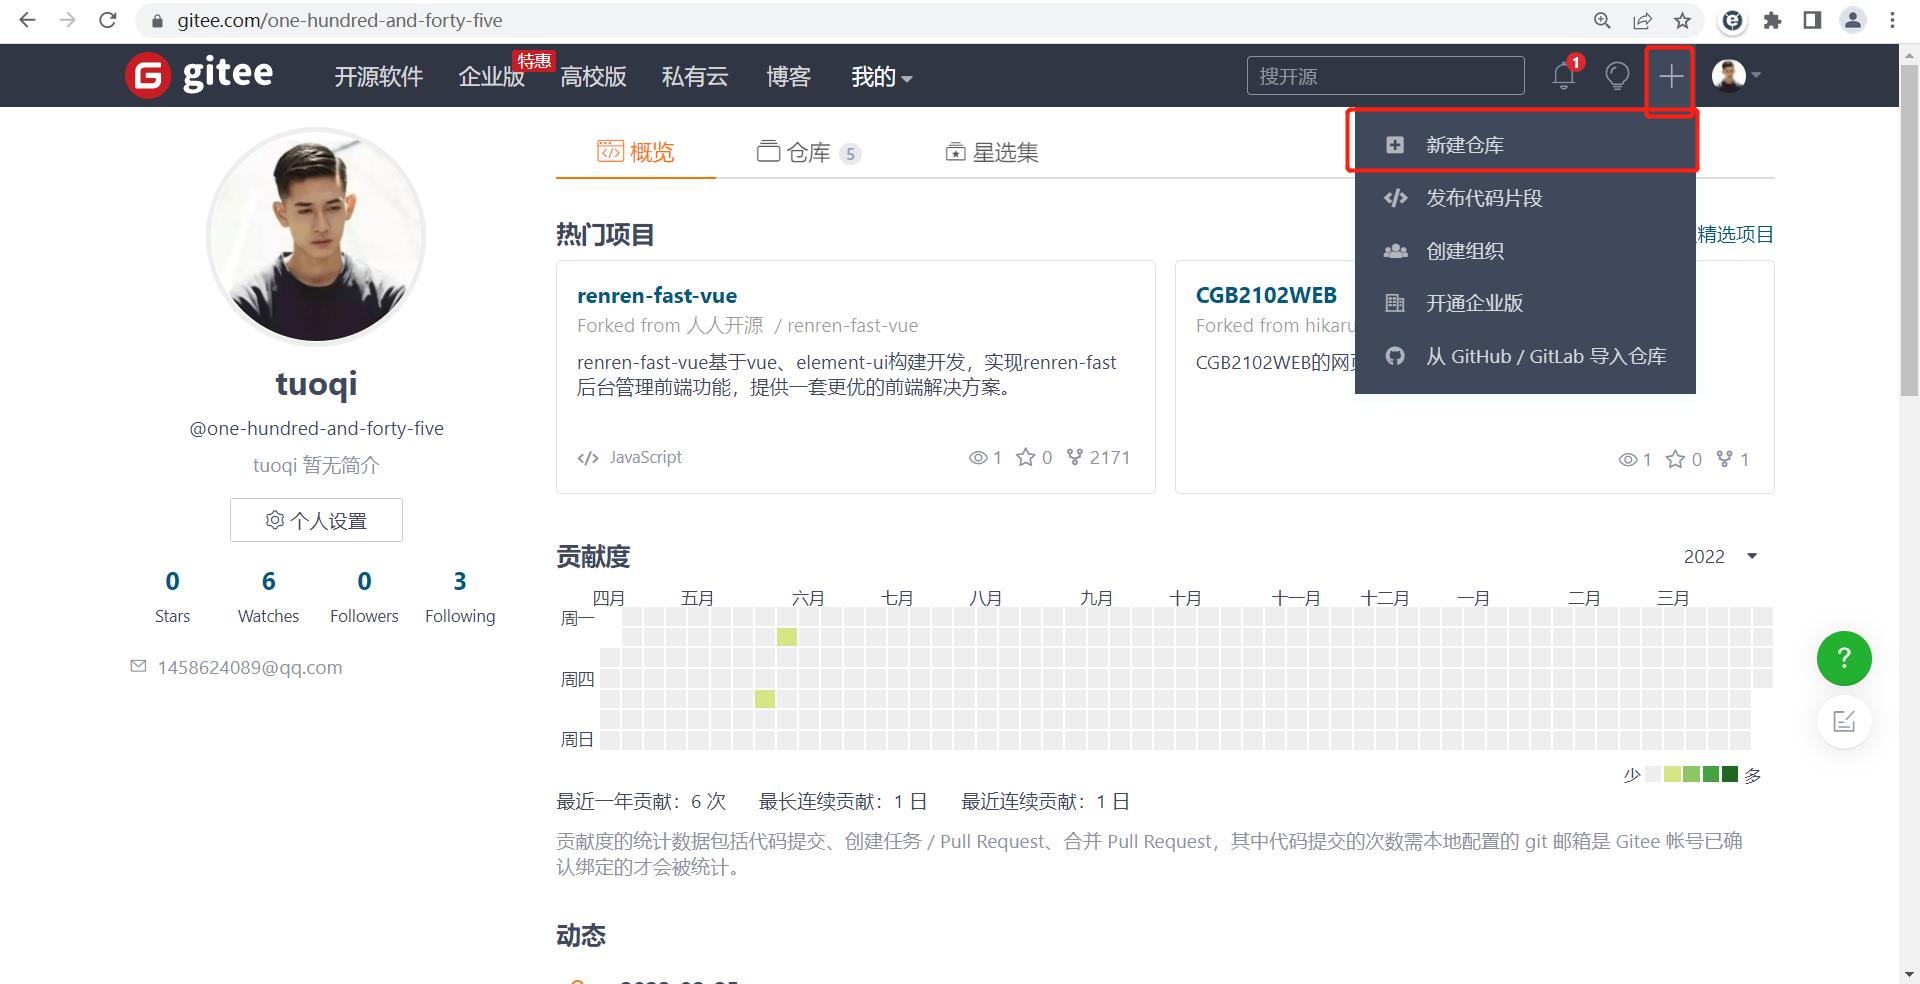Screen dimensions: 1920x984
Task: Open the floating help question mark button
Action: pyautogui.click(x=1844, y=658)
